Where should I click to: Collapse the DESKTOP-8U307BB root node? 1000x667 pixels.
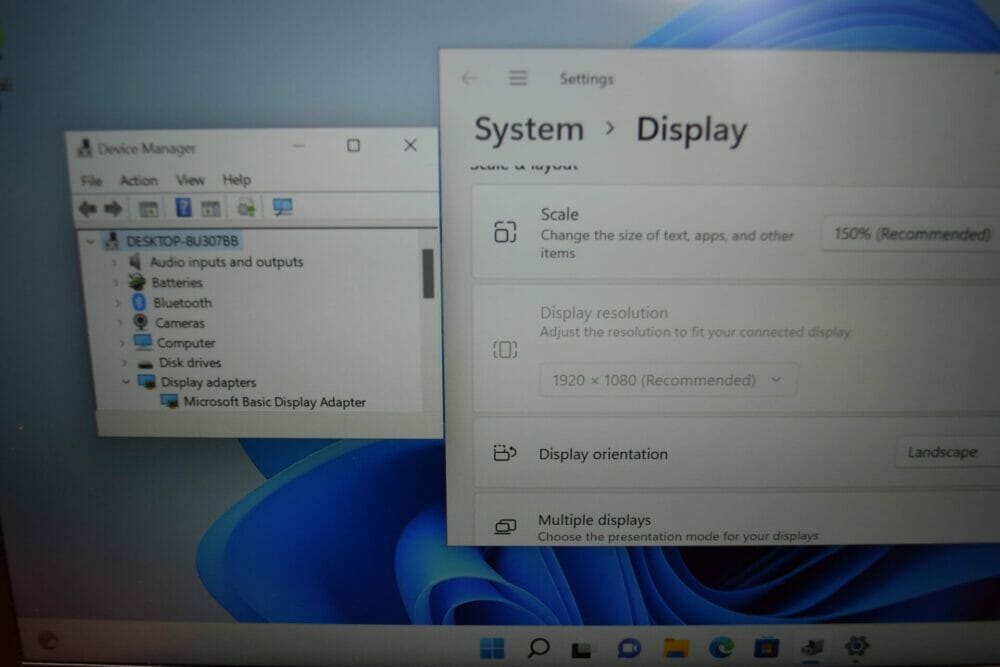(x=90, y=242)
